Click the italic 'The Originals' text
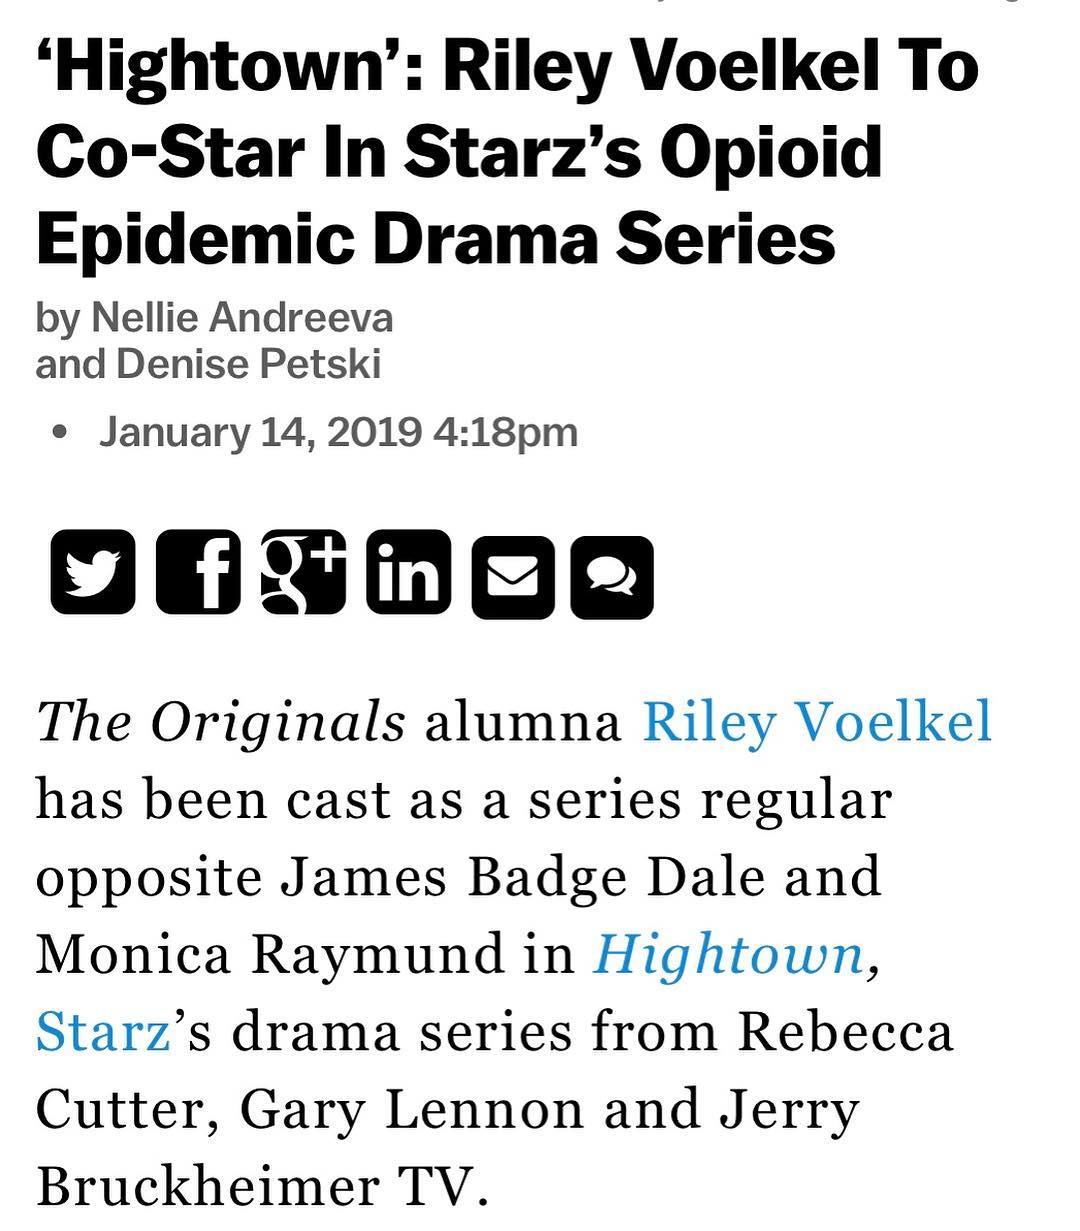The image size is (1080, 1231). pyautogui.click(x=221, y=722)
